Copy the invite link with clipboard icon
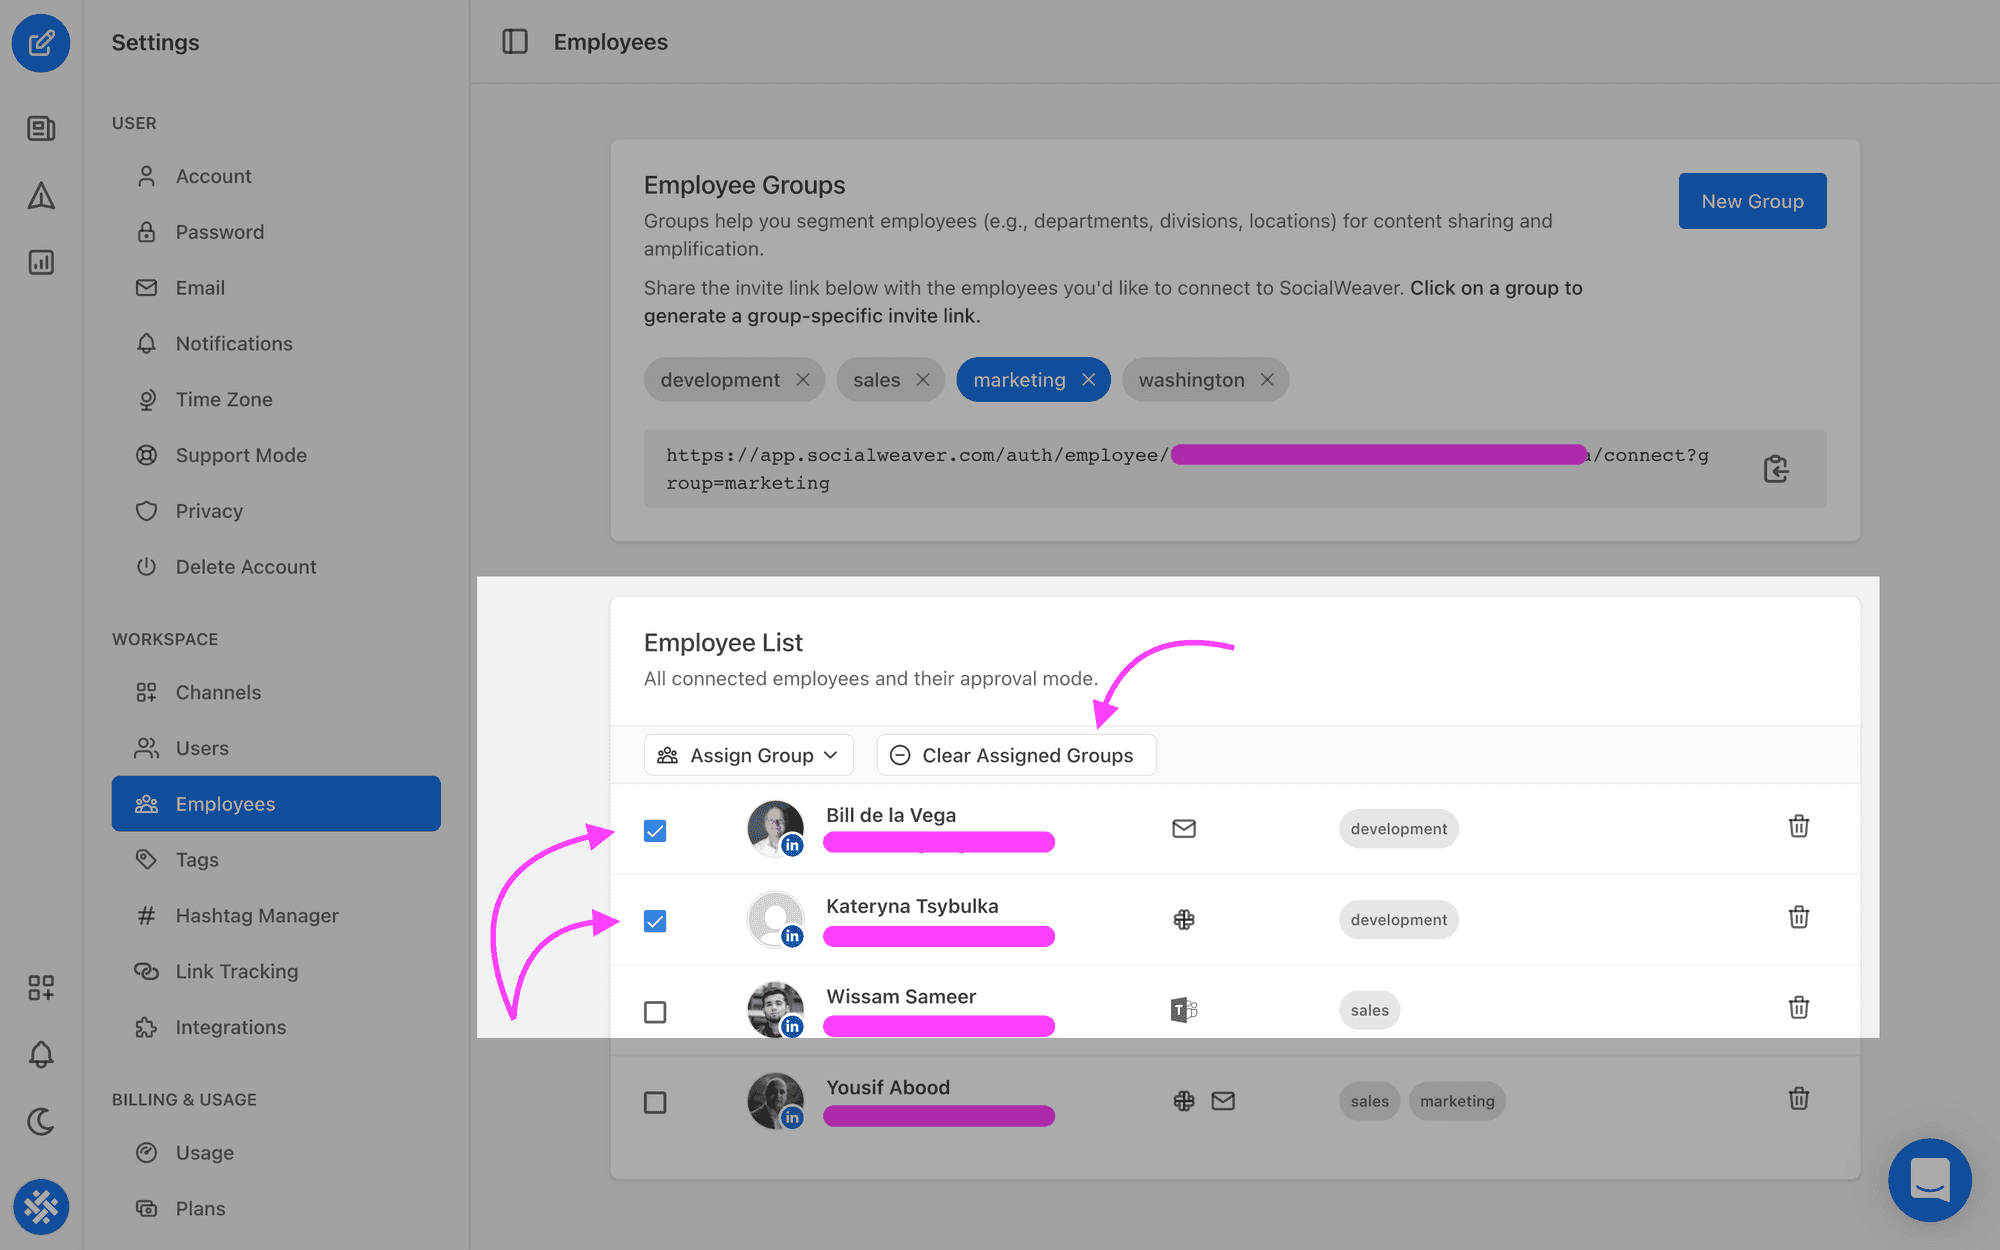The height and width of the screenshot is (1250, 2000). click(x=1776, y=469)
